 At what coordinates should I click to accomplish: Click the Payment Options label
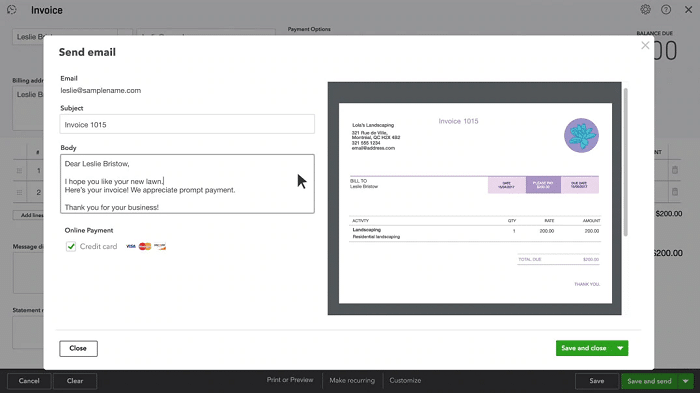[309, 29]
